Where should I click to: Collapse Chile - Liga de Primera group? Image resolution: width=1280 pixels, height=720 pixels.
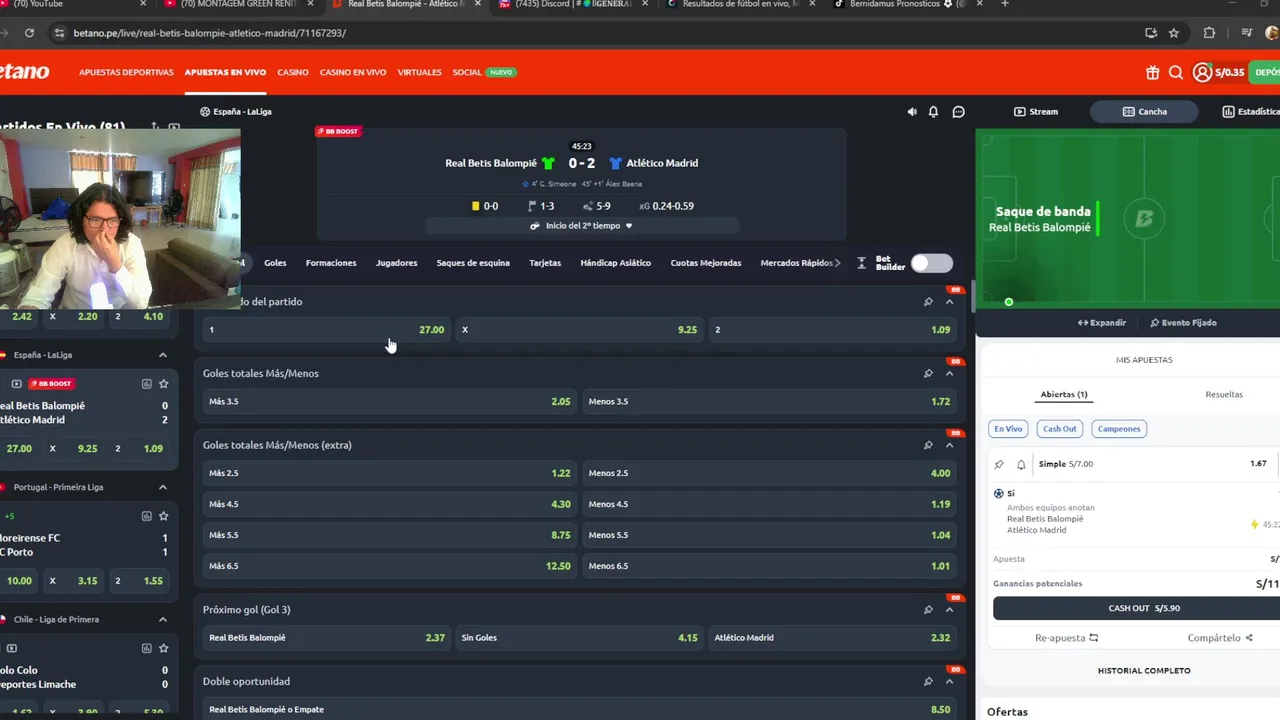(x=163, y=619)
